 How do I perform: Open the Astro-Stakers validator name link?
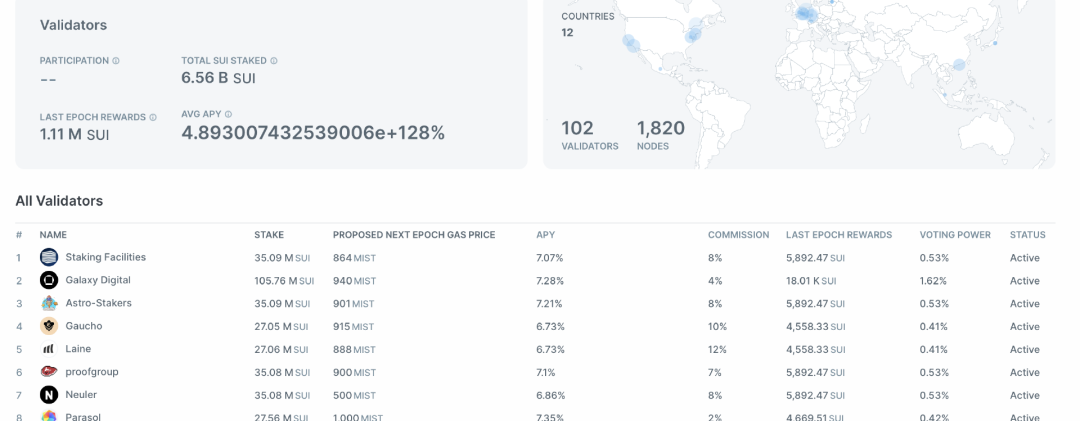tap(98, 303)
